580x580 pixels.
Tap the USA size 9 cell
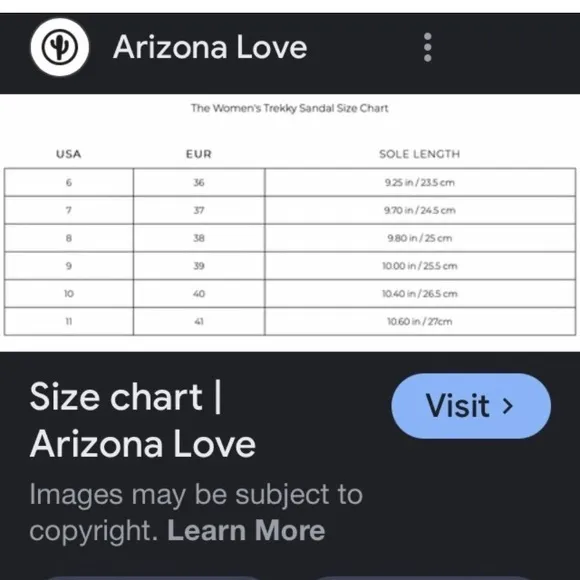(x=69, y=266)
